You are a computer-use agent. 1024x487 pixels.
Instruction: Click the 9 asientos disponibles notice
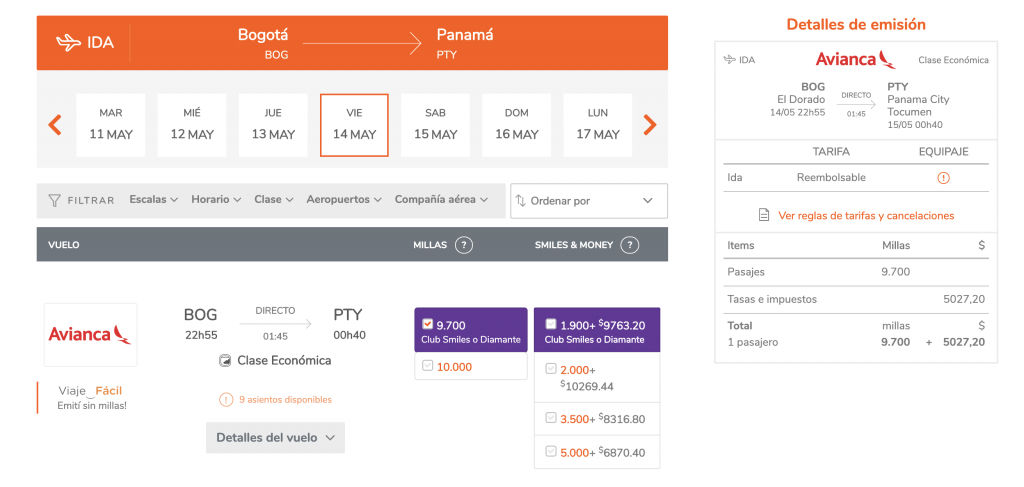(285, 400)
